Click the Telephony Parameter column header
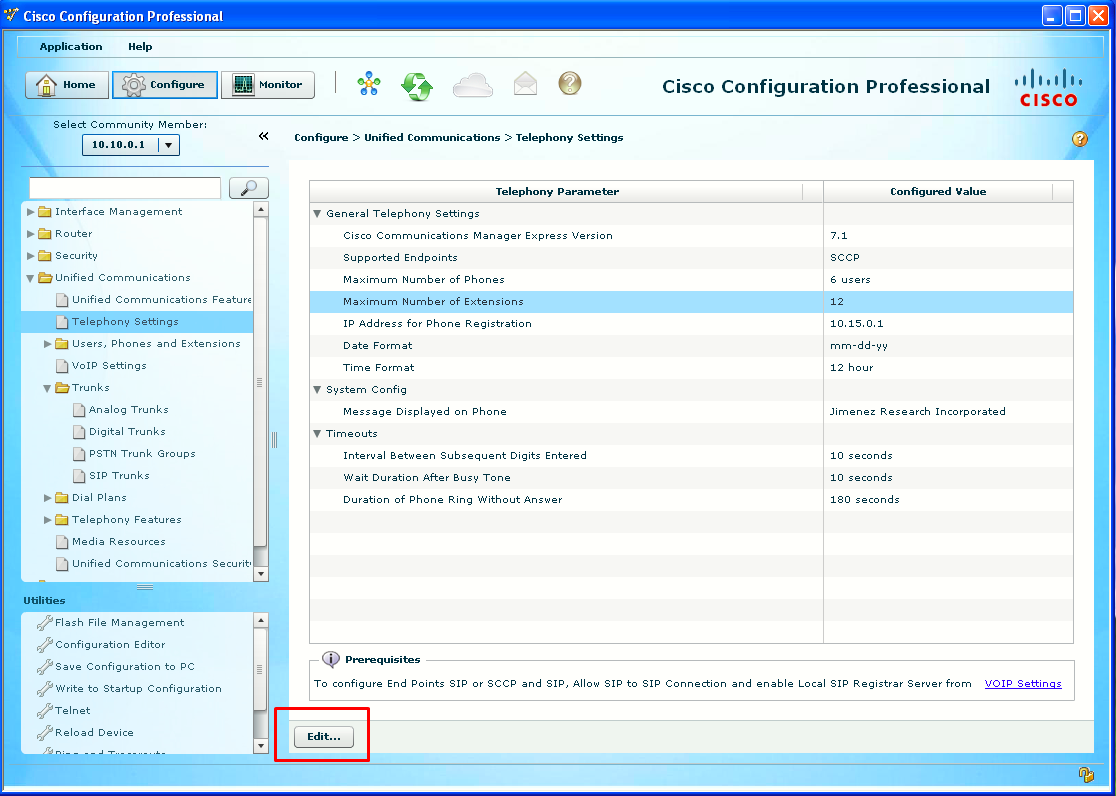This screenshot has height=796, width=1116. pyautogui.click(x=557, y=192)
